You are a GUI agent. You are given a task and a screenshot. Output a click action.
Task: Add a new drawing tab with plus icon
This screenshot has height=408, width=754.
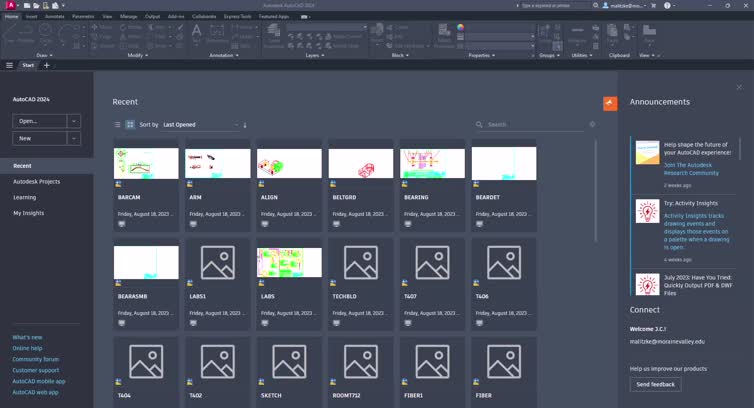click(47, 65)
